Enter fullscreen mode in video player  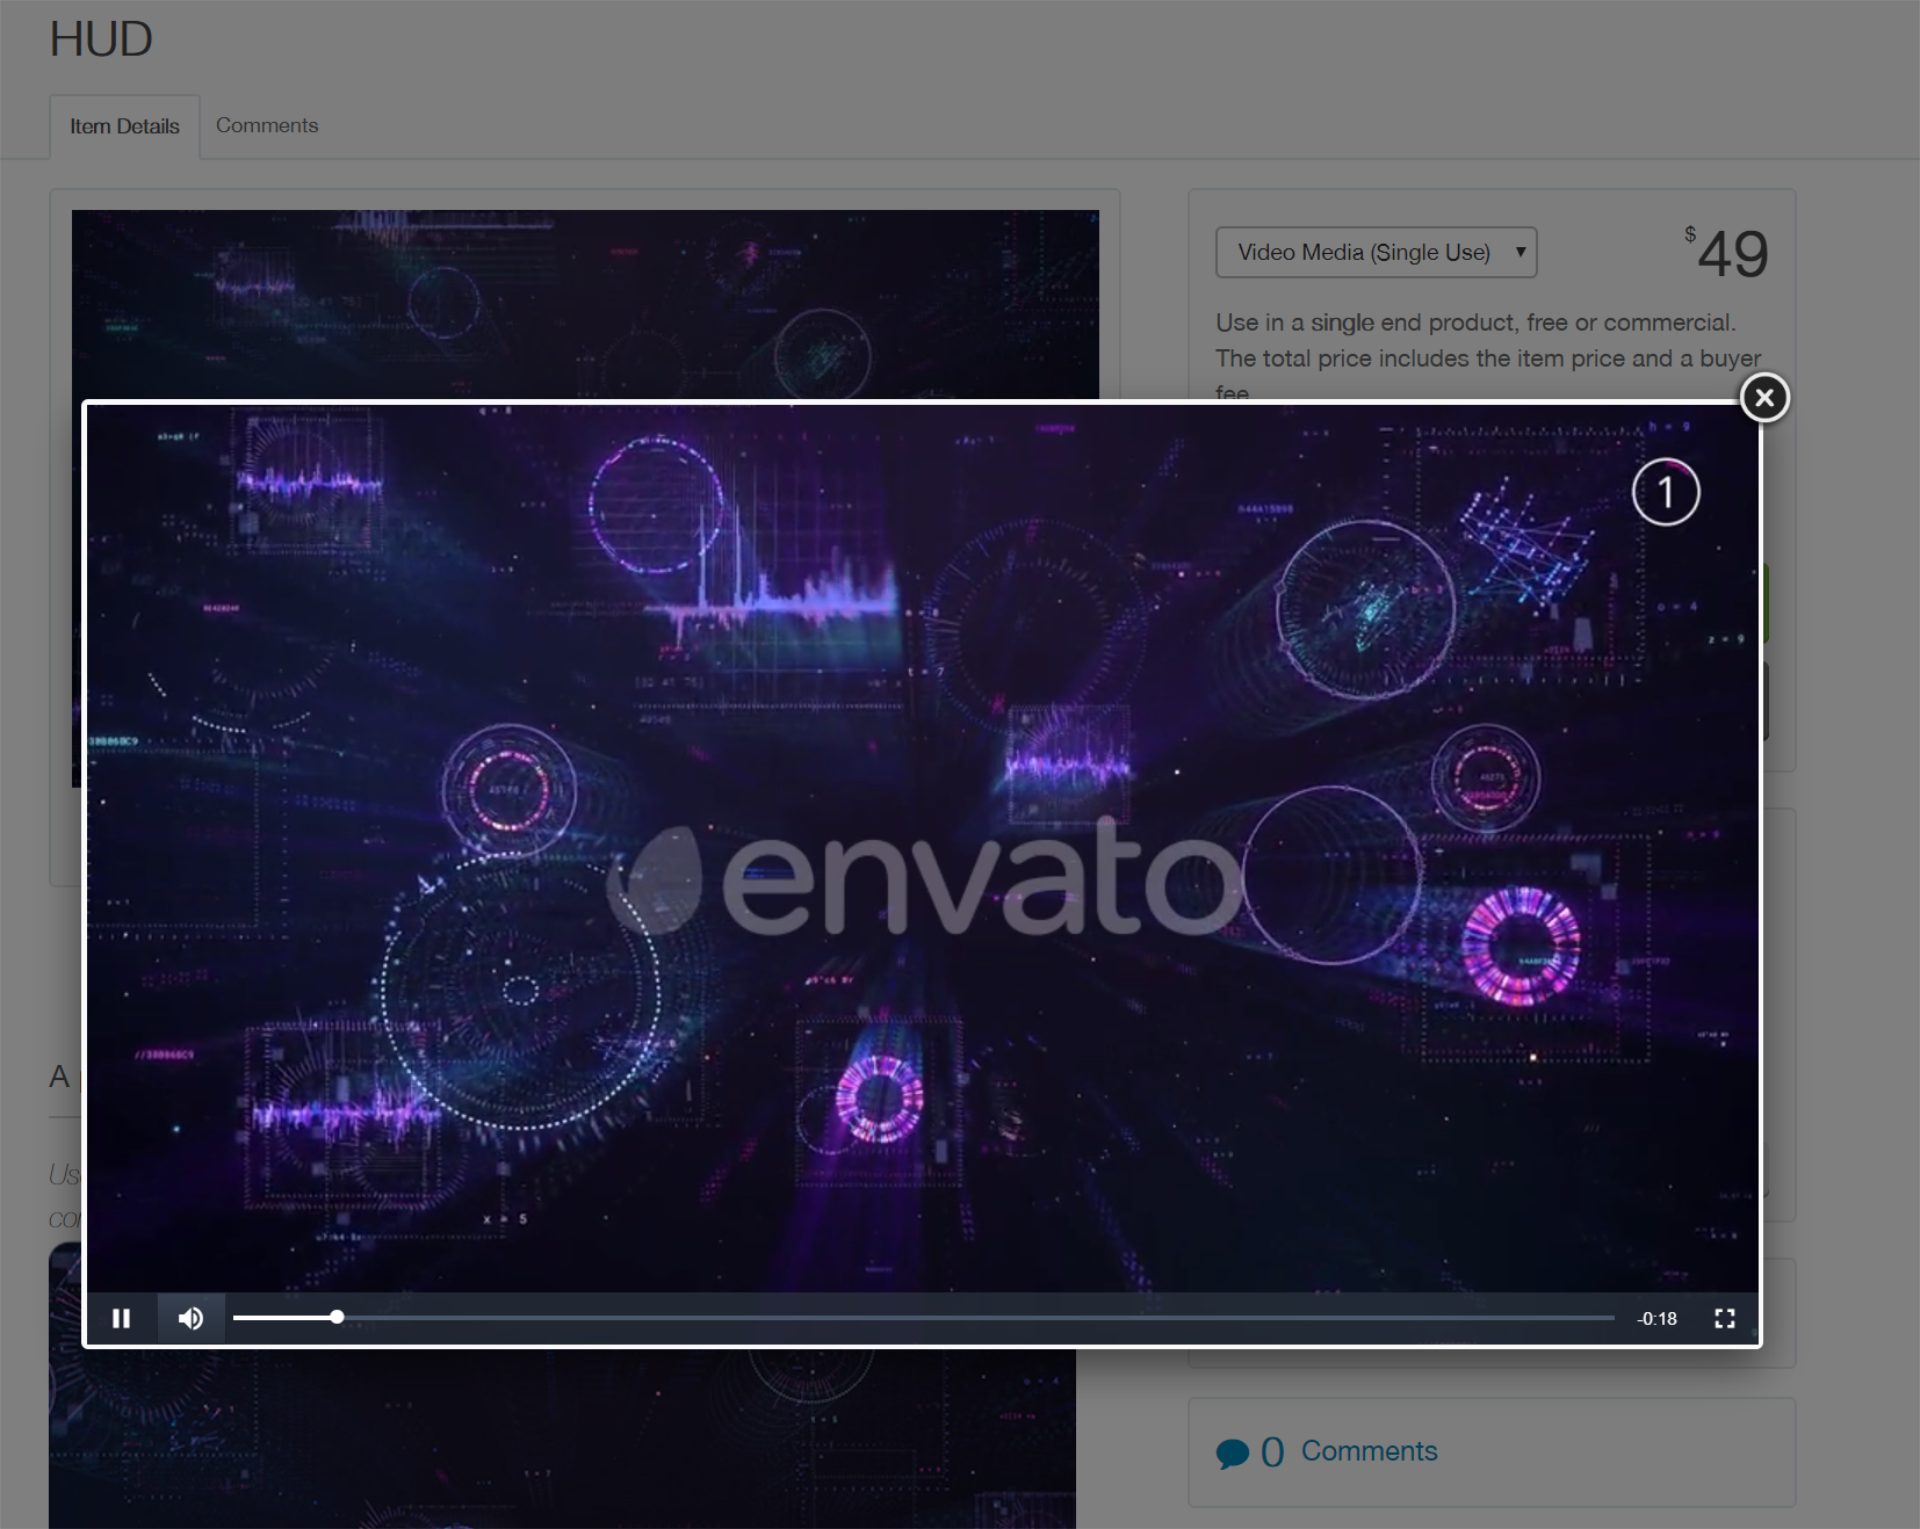coord(1724,1318)
